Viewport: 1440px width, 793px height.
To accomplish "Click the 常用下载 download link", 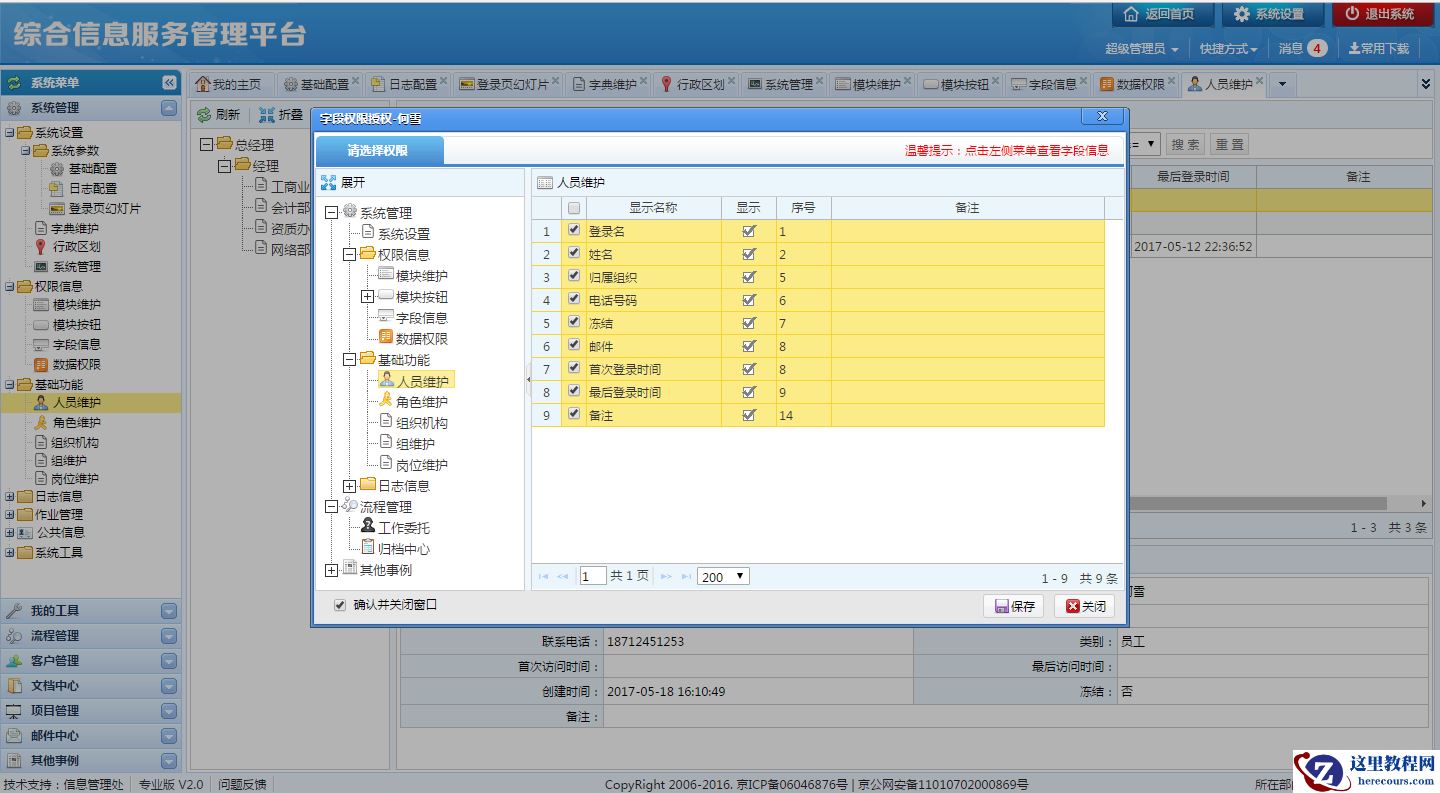I will tap(1378, 48).
